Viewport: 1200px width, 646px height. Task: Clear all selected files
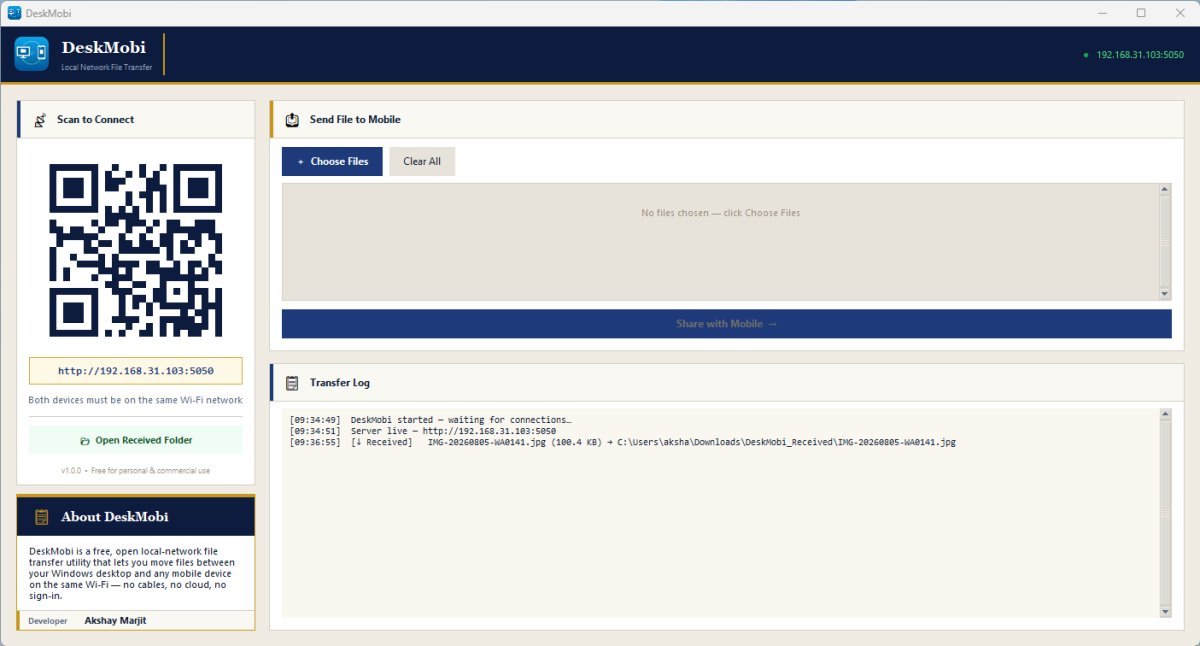tap(422, 162)
